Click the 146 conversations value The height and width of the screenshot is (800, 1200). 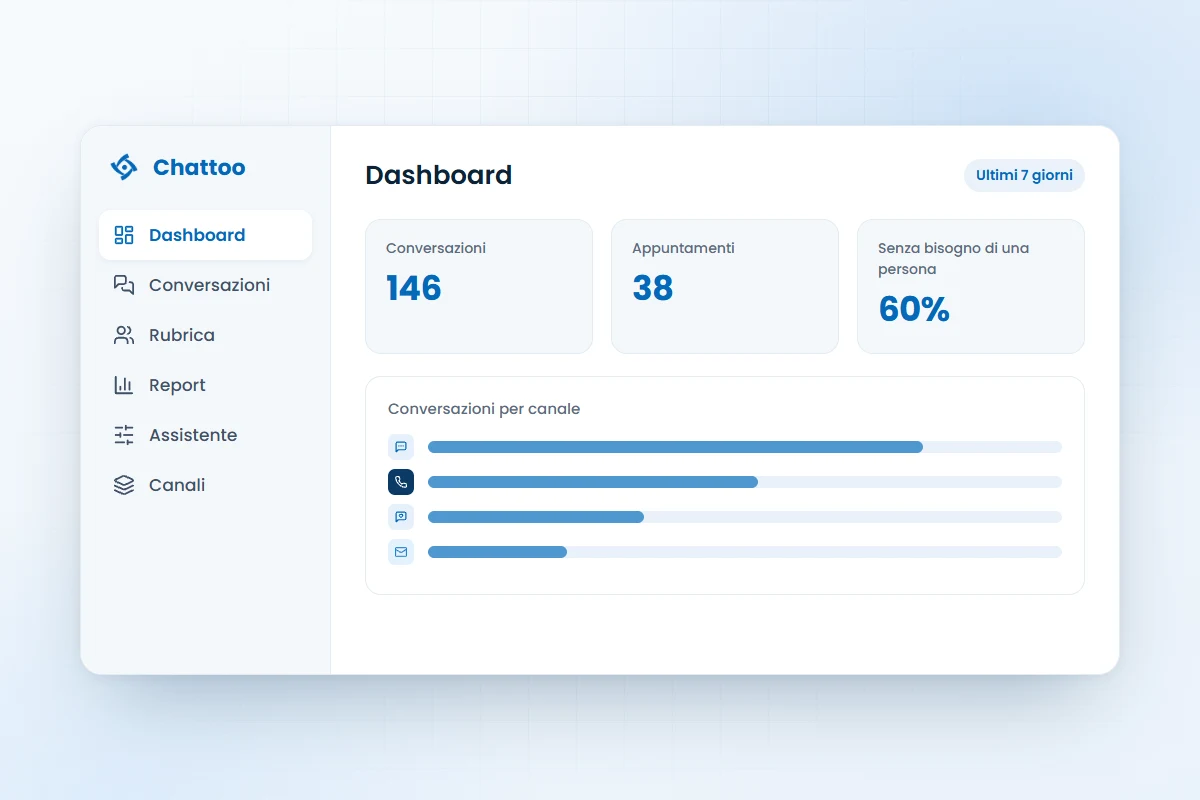(414, 288)
